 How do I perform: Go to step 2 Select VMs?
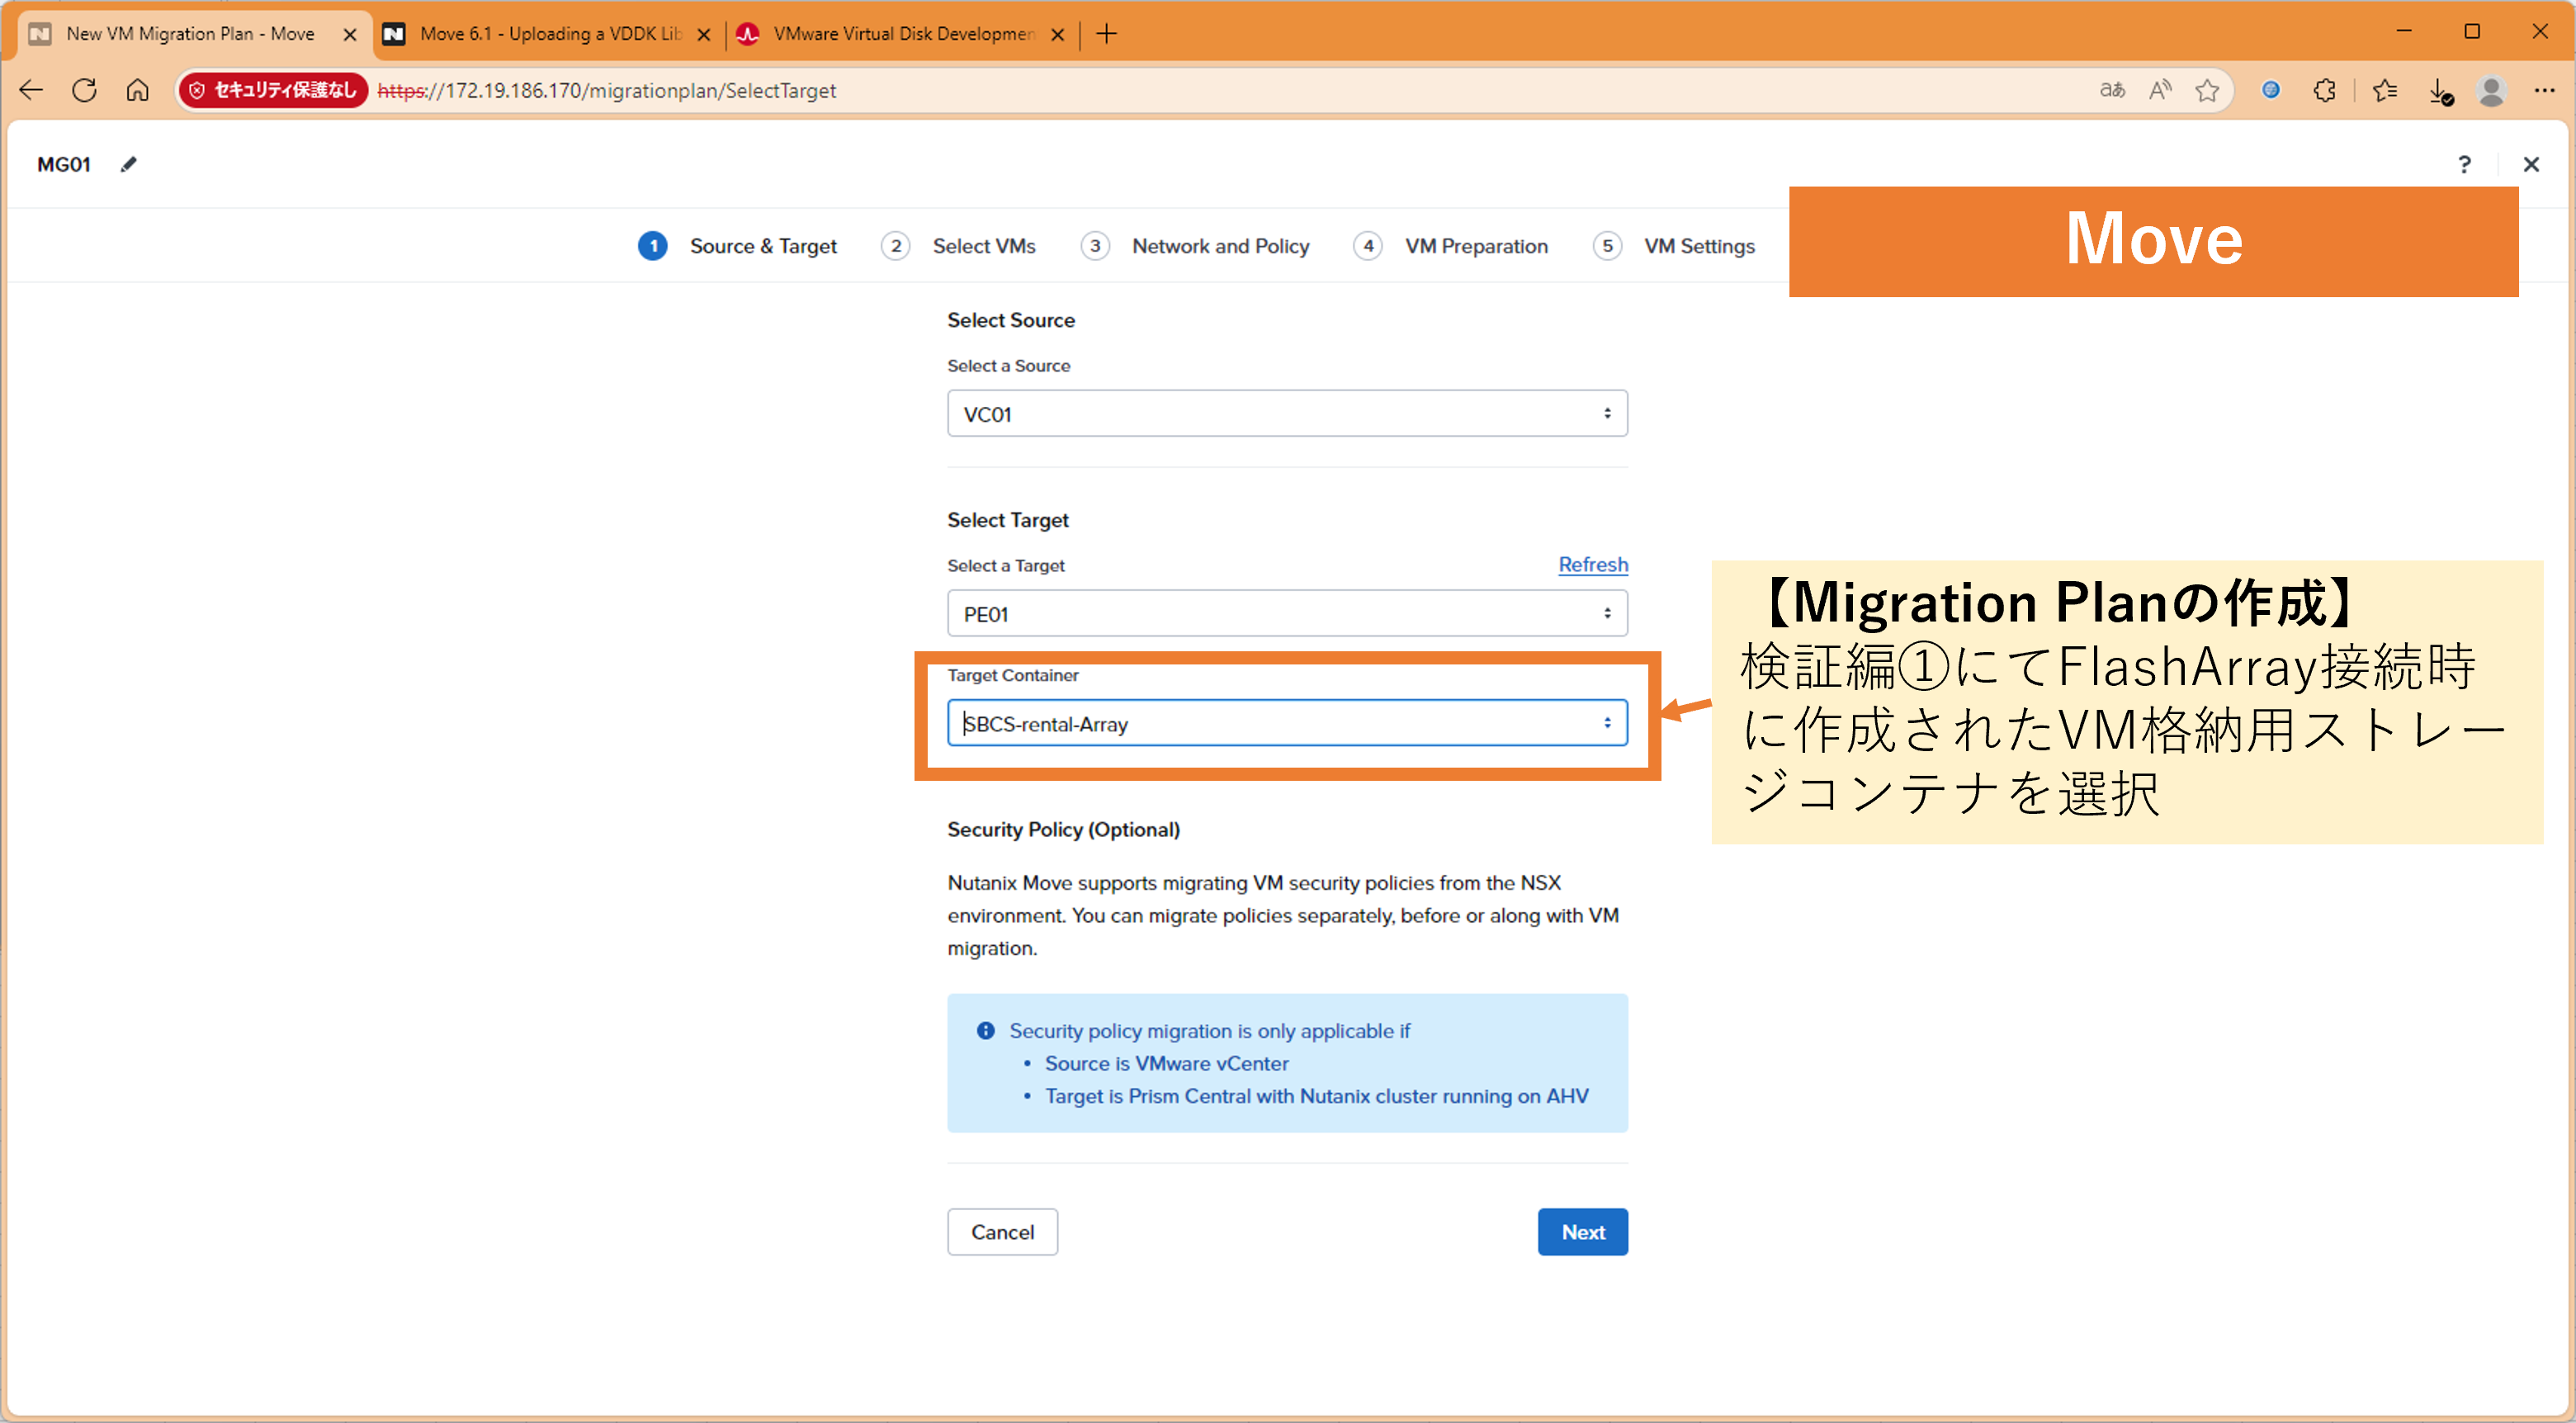958,246
